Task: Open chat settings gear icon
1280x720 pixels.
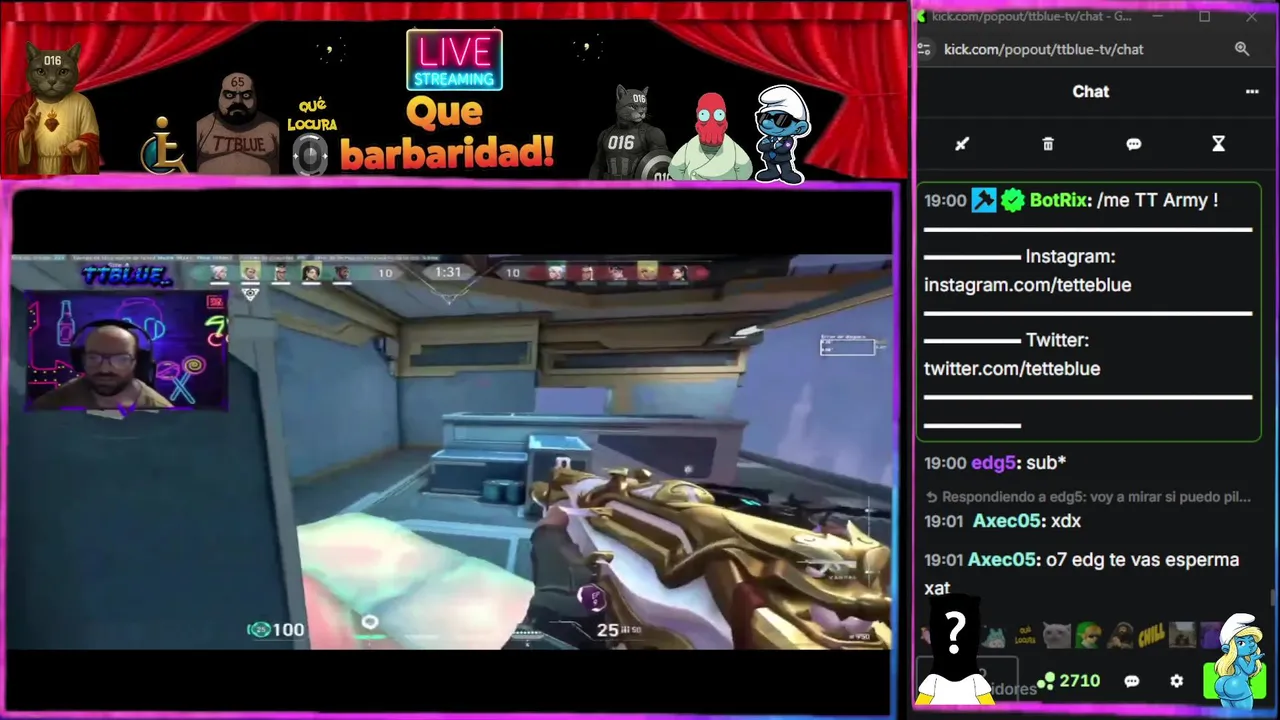Action: point(1177,681)
